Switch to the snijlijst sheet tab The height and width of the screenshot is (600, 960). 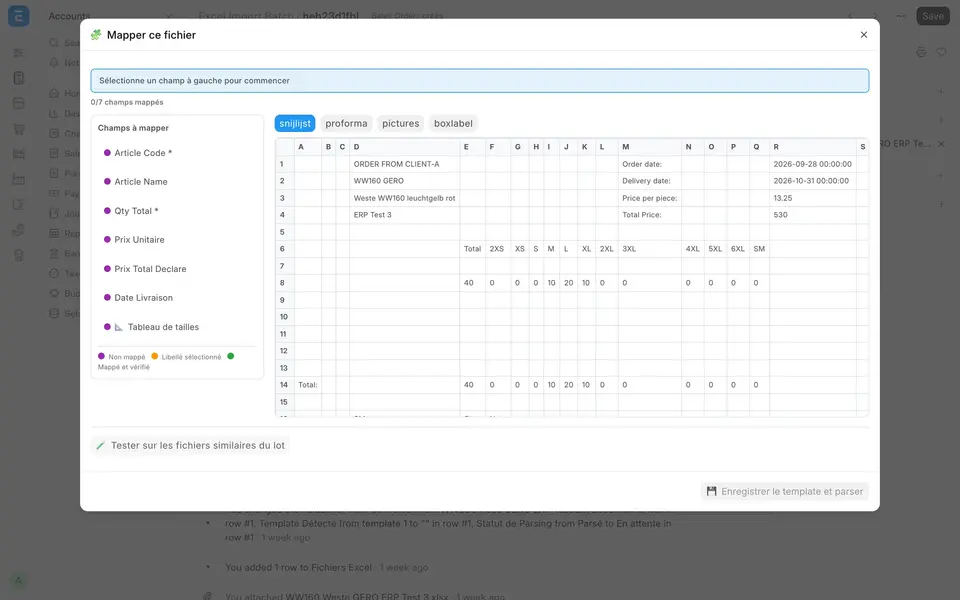coord(294,123)
